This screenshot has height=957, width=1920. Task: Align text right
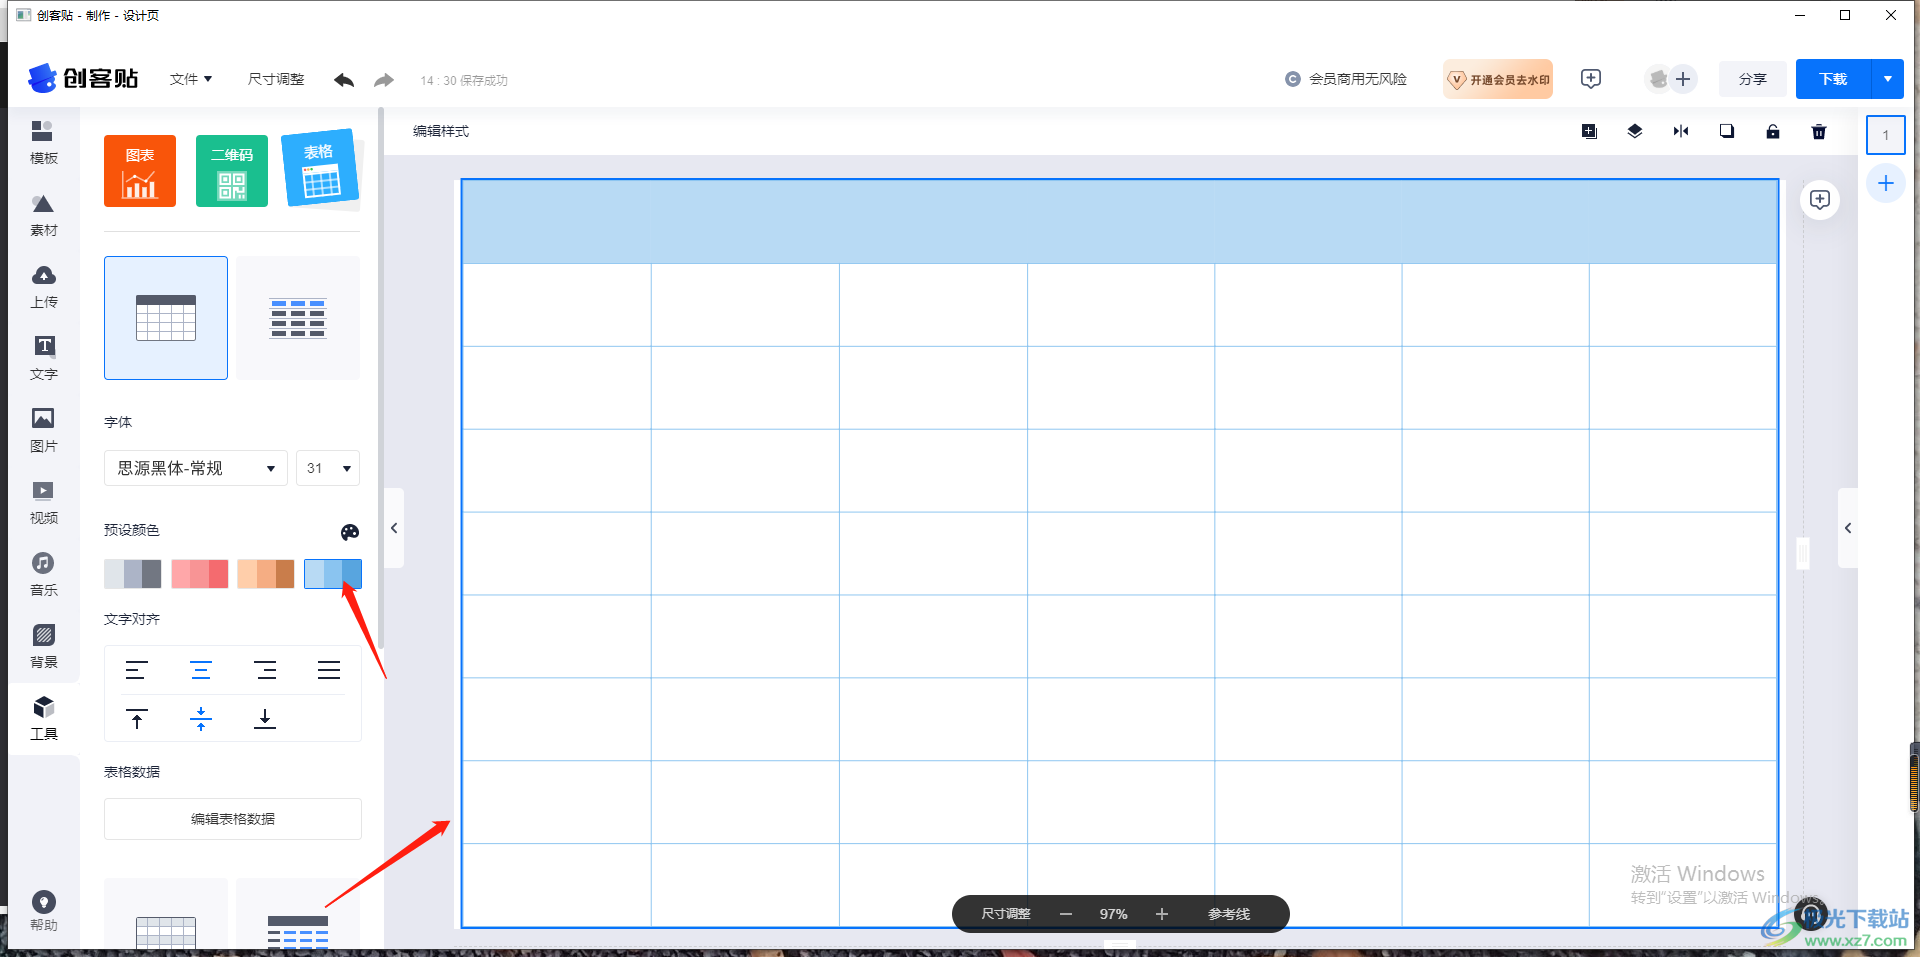[265, 670]
